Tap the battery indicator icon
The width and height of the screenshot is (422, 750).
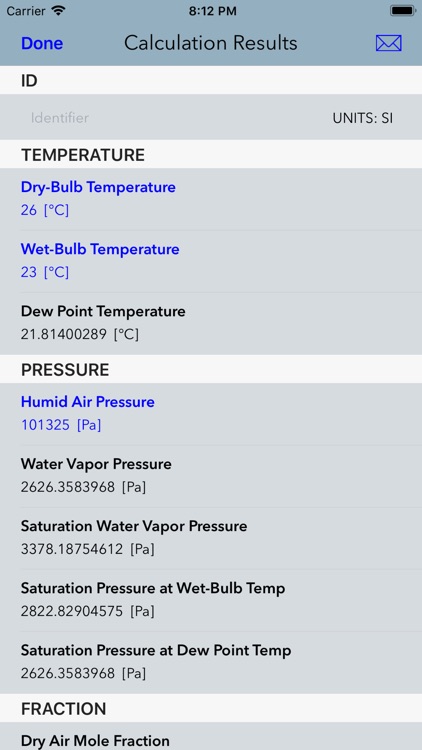(402, 11)
